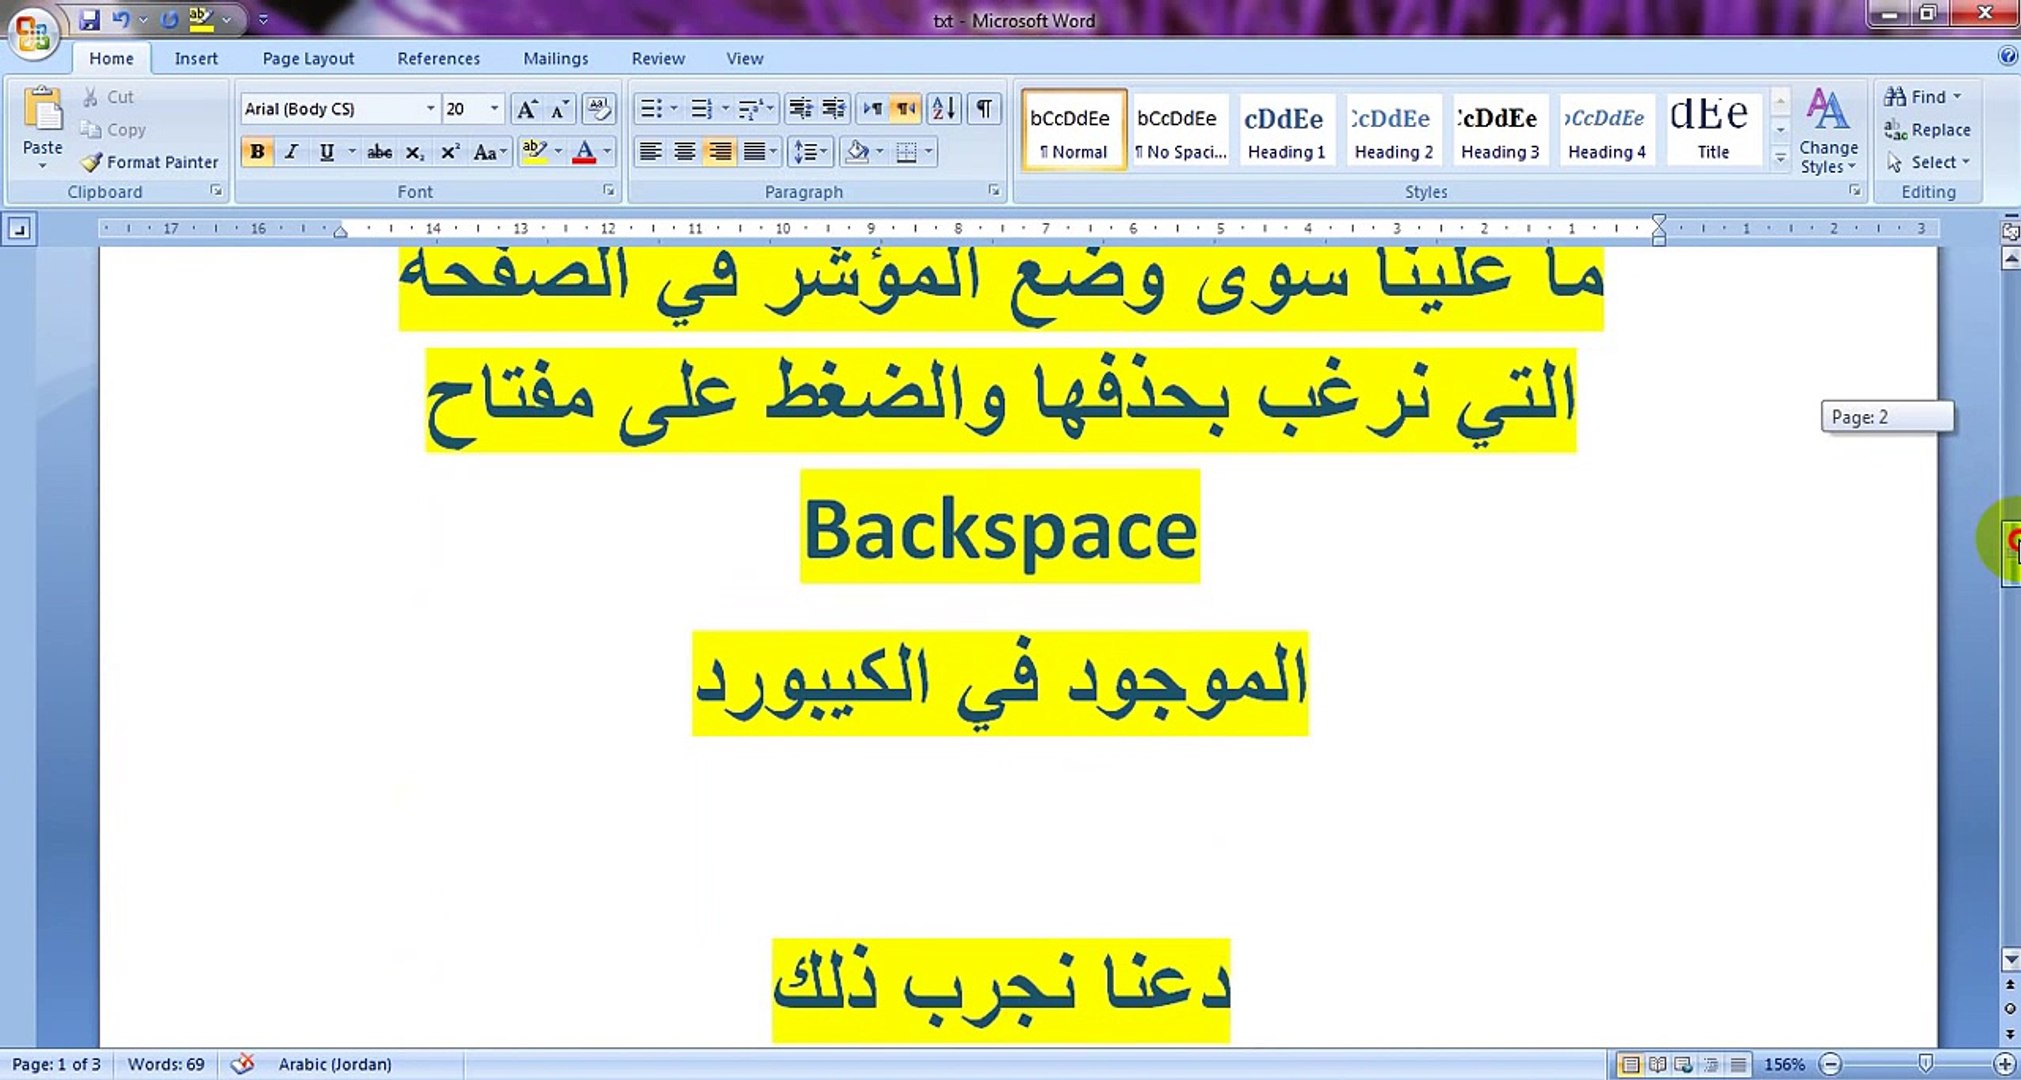Apply strikethrough formatting icon
This screenshot has height=1080, width=2021.
click(x=379, y=152)
